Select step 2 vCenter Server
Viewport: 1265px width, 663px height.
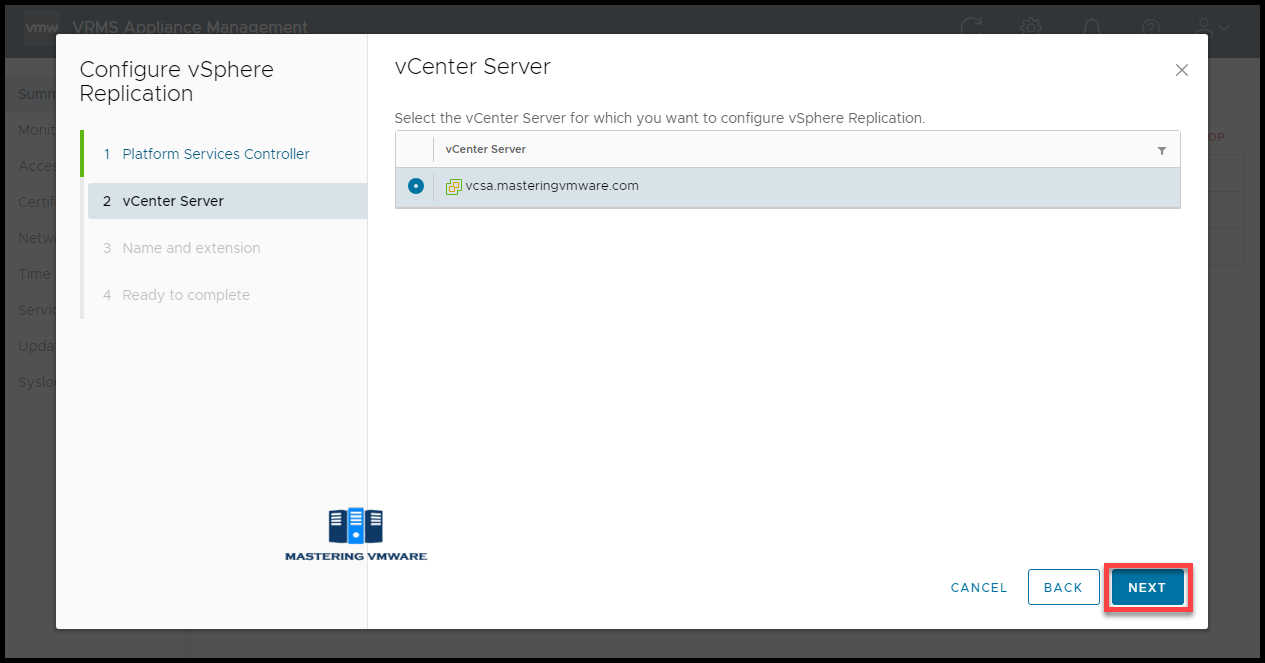pos(227,201)
